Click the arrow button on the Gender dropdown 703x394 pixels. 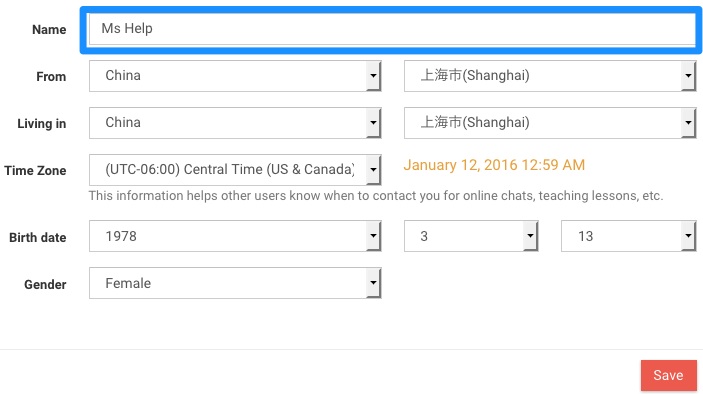(373, 283)
